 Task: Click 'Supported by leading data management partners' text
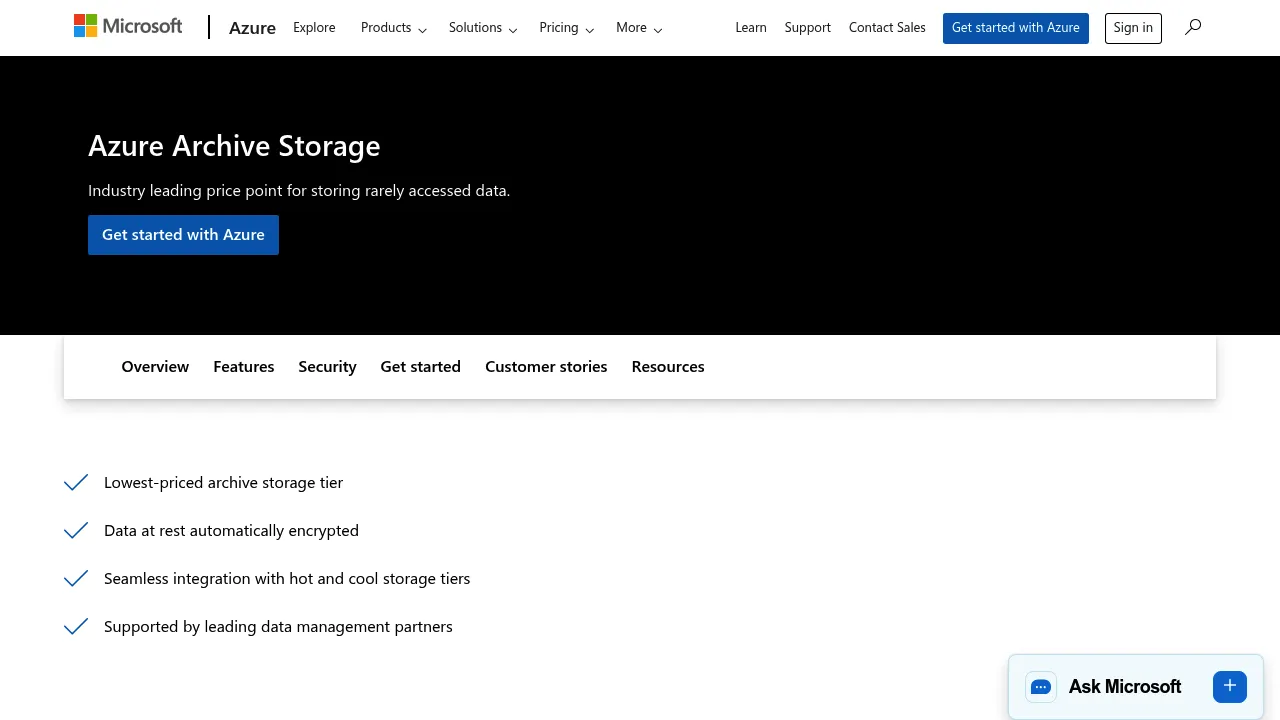tap(278, 627)
